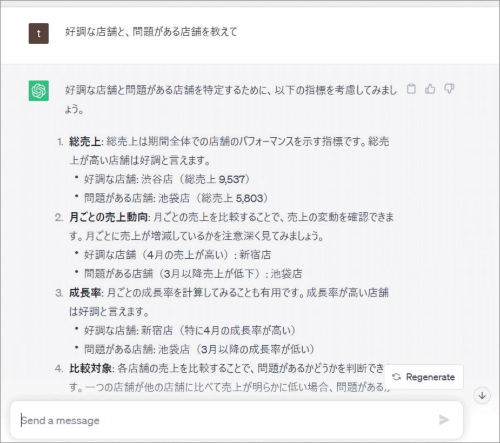Screen dimensions: 500x443
Task: Focus the Send a message input field
Action: click(237, 420)
